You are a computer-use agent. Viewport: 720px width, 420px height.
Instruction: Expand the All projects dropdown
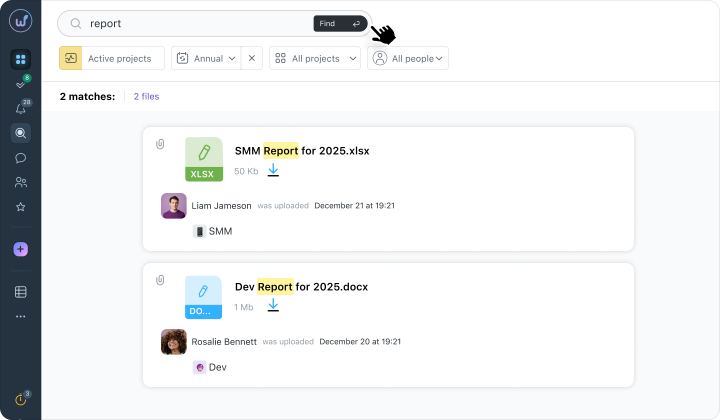(315, 58)
